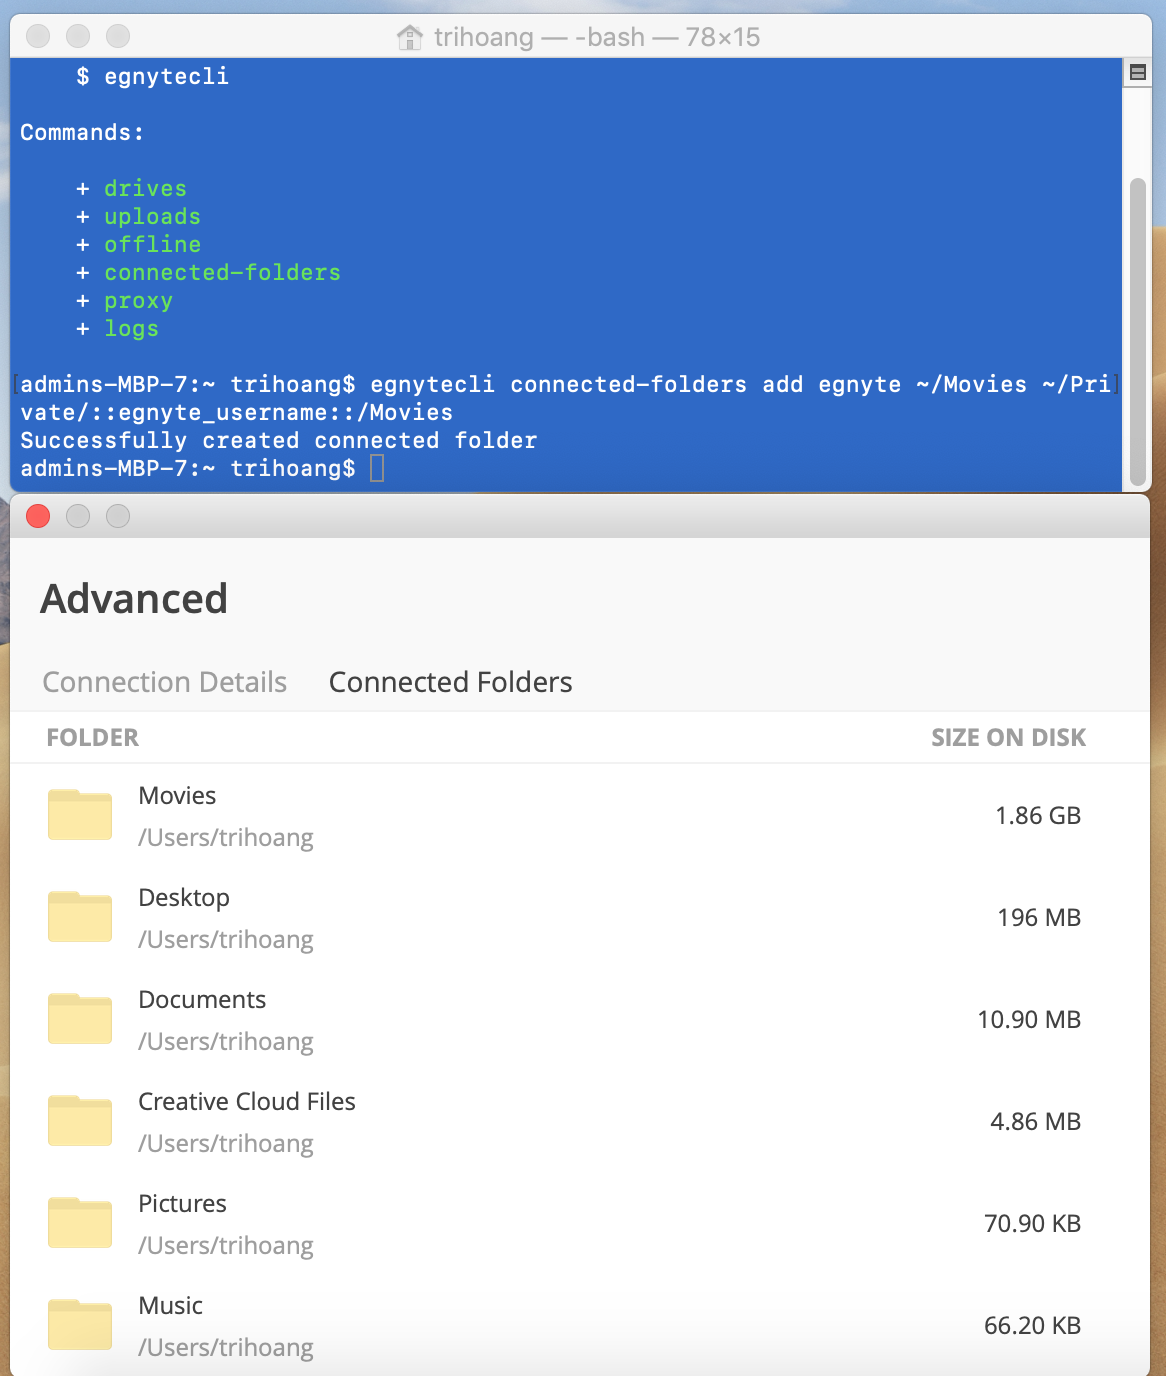Click the /Users/trihoang path under Pictures

pos(226,1245)
